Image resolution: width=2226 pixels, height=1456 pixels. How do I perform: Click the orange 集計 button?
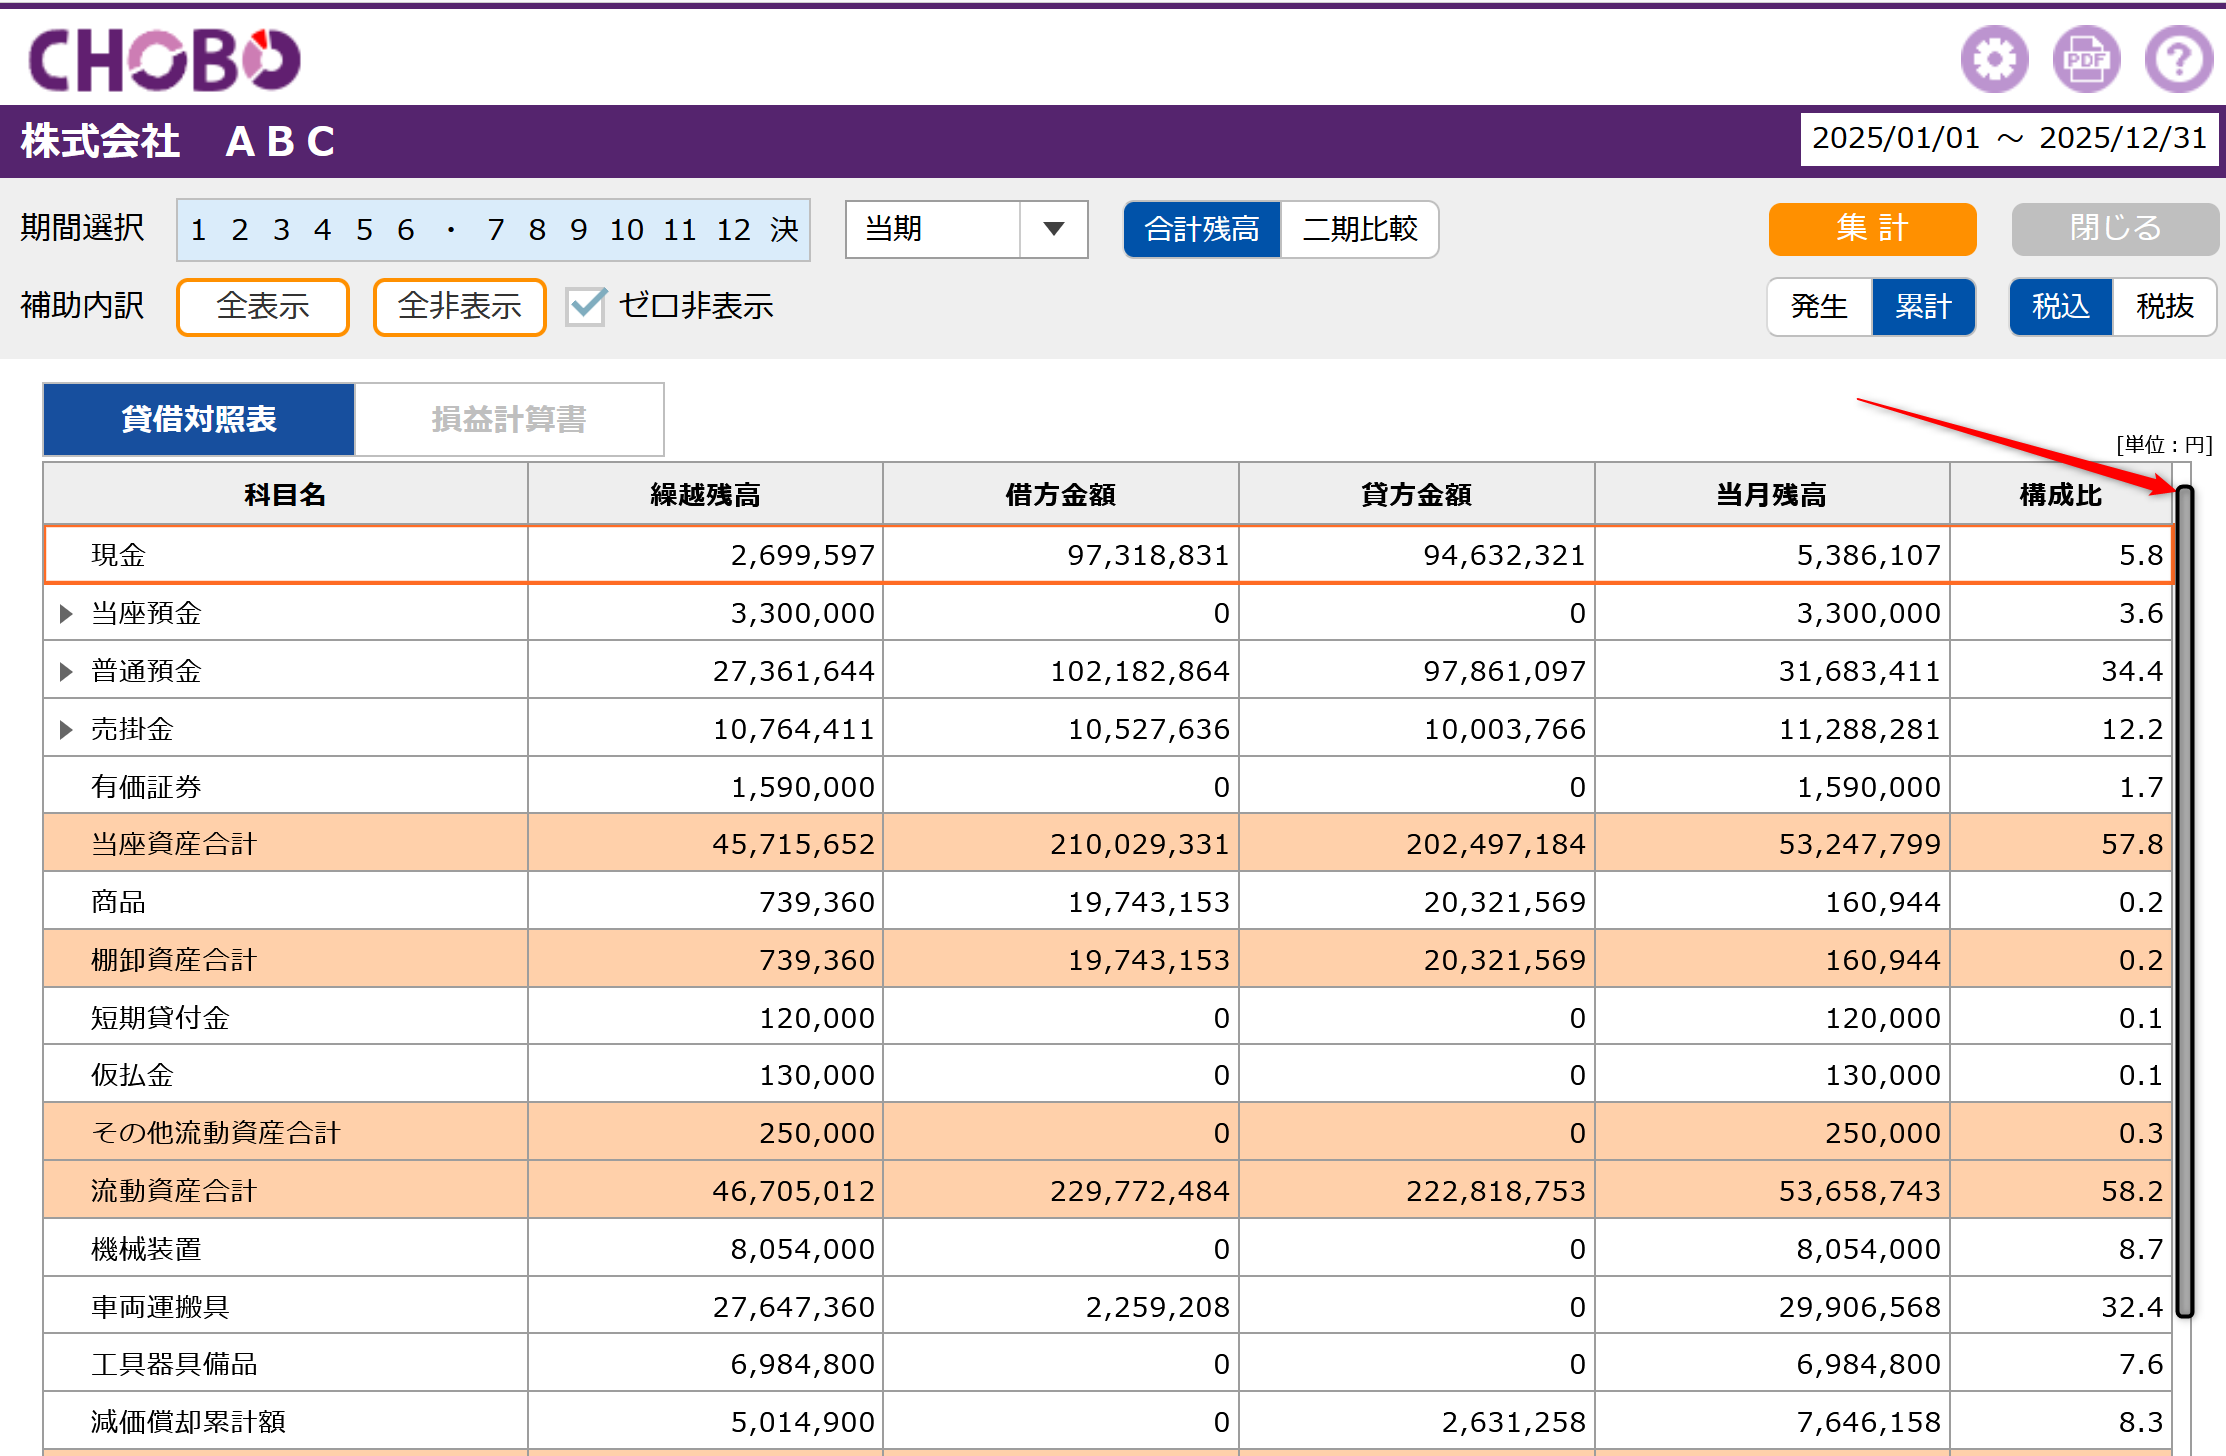coord(1872,229)
